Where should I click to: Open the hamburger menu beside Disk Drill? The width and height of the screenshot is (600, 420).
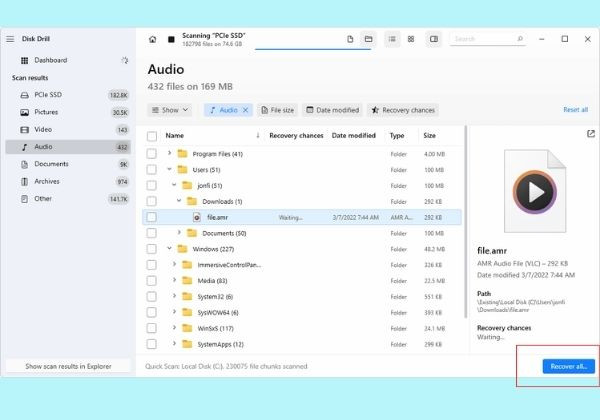(10, 39)
